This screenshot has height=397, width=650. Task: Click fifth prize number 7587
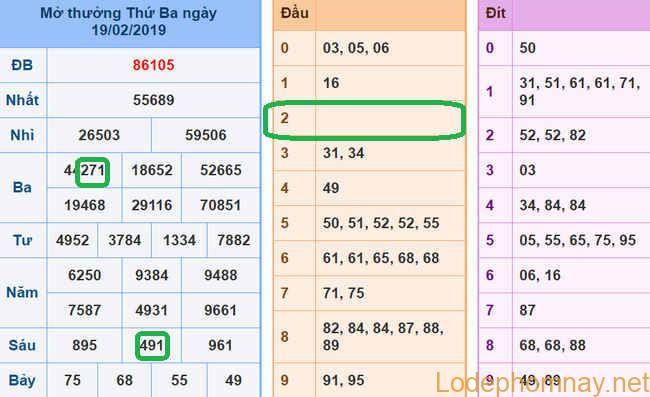[85, 310]
